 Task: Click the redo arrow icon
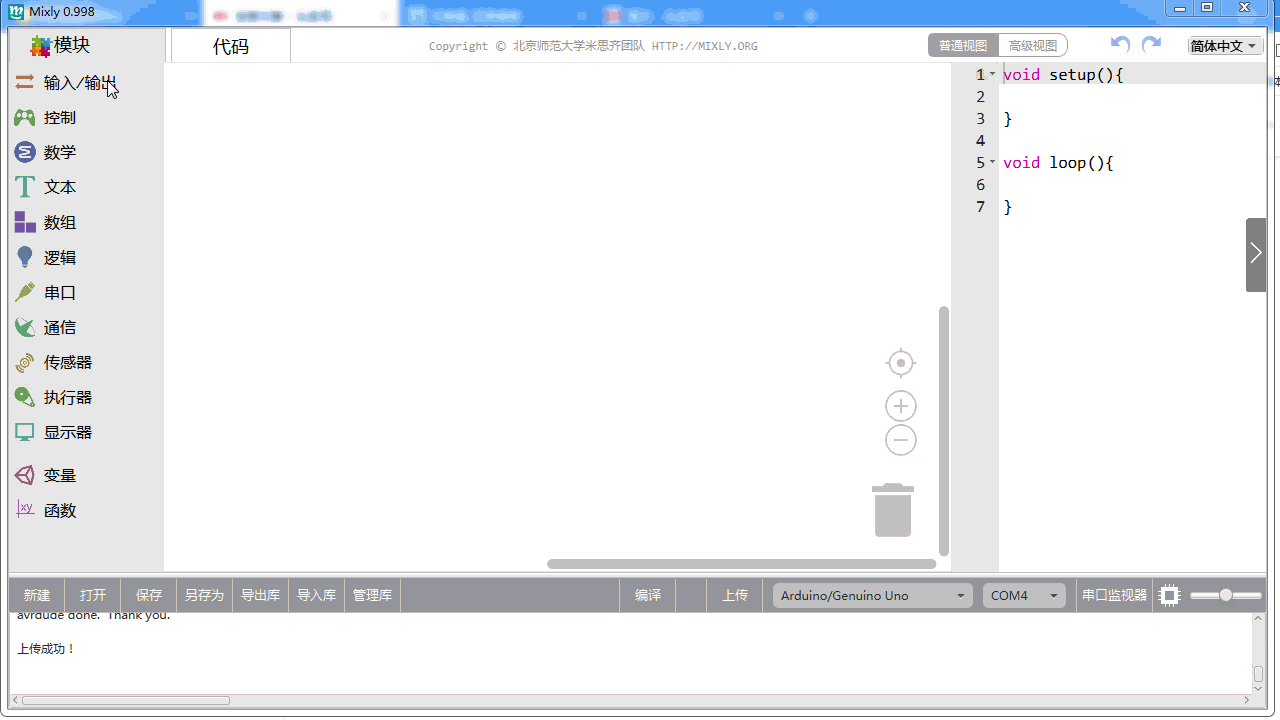point(1152,45)
